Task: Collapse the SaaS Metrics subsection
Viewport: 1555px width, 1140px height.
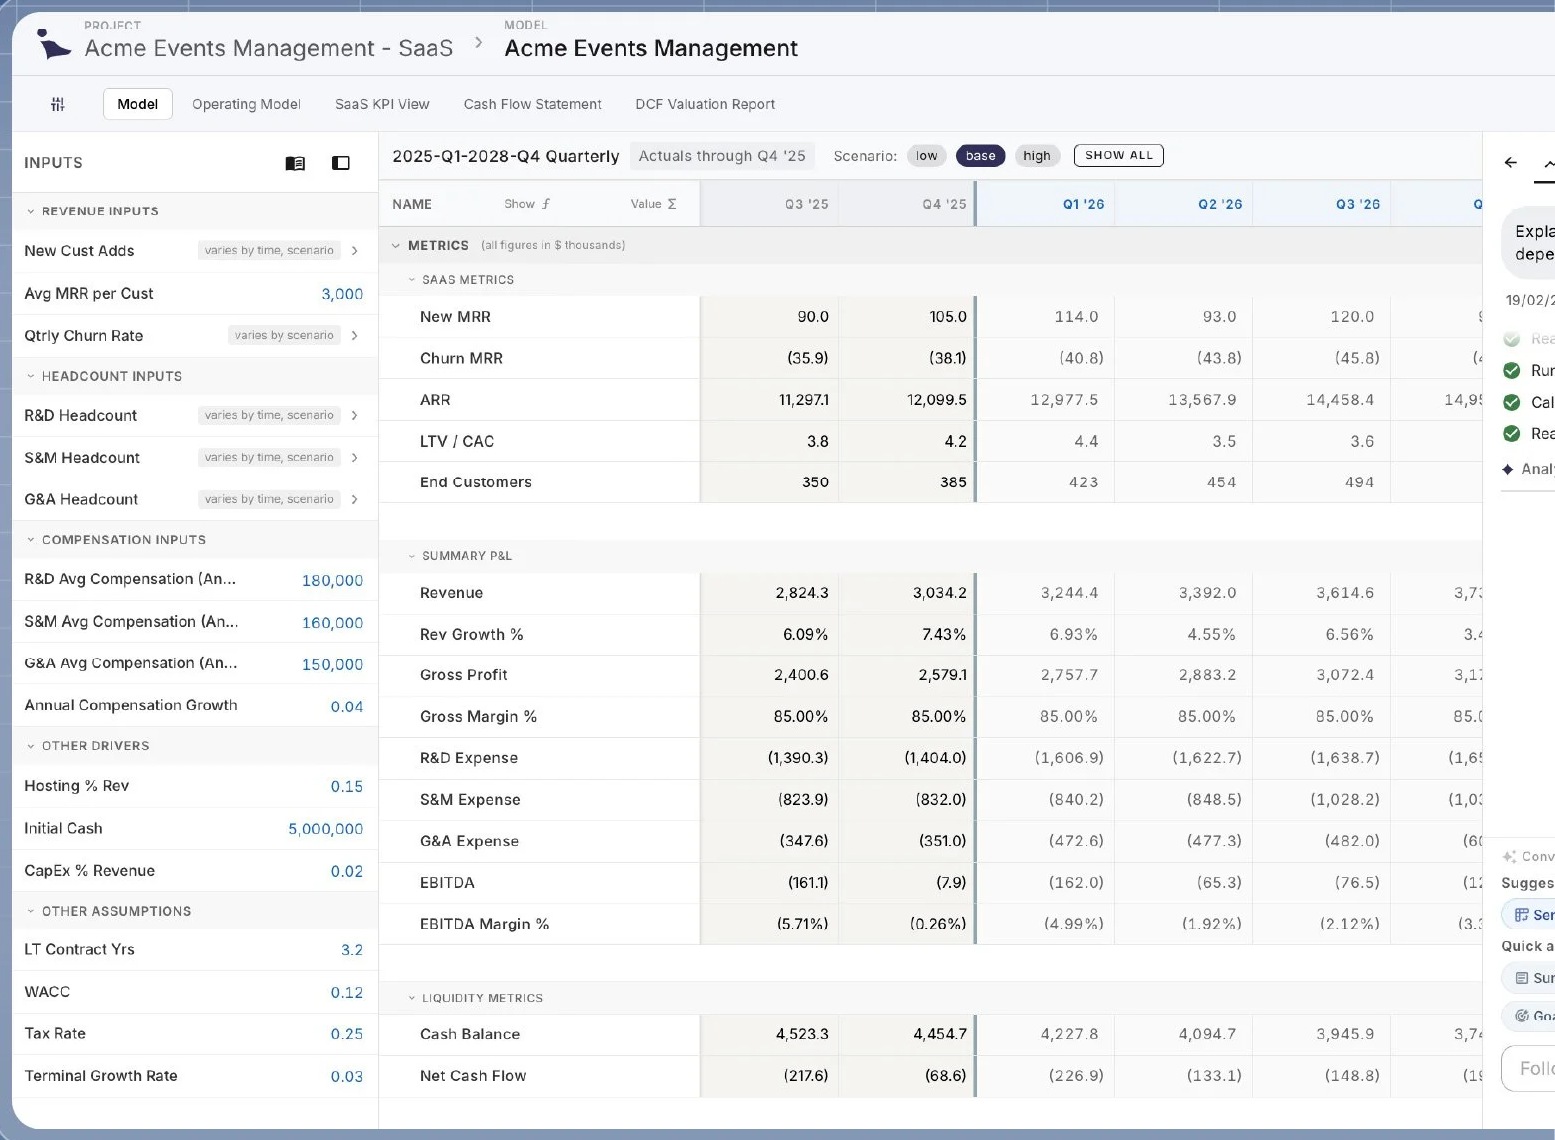Action: 411,280
